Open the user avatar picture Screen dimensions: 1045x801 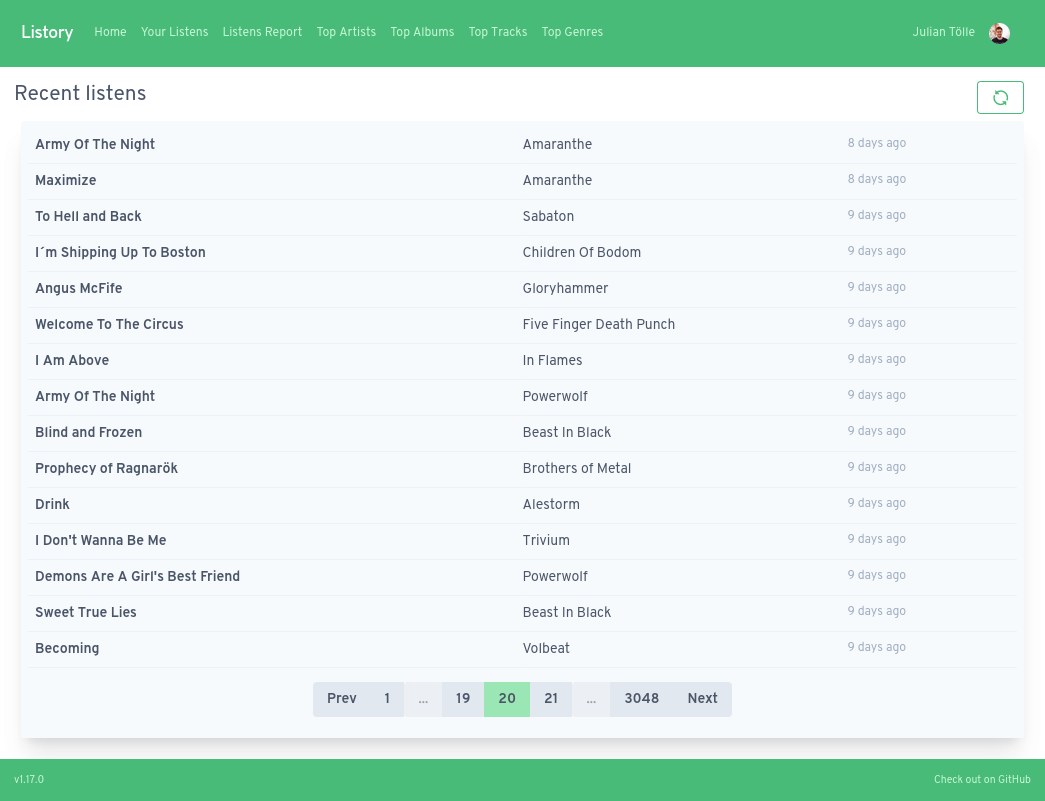pyautogui.click(x=999, y=33)
